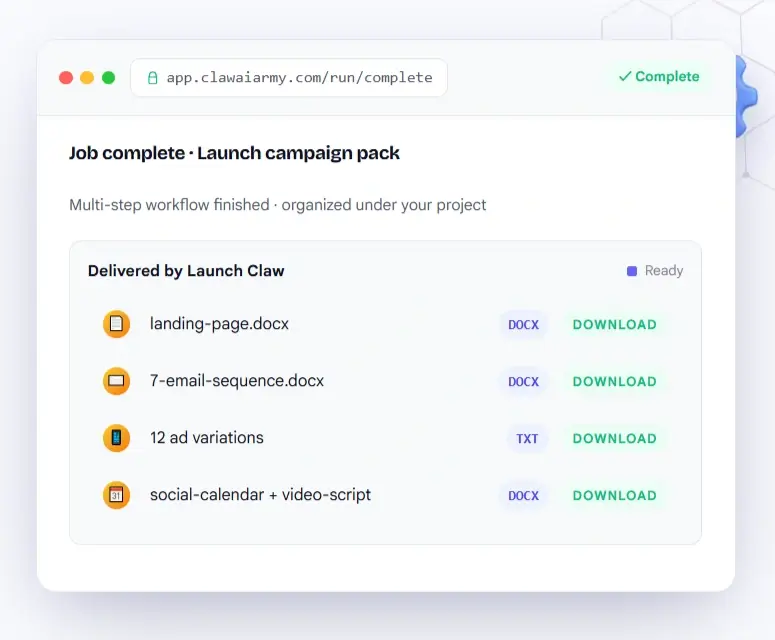The width and height of the screenshot is (775, 640).
Task: Select the social-calendar + video-script label
Action: tap(260, 494)
